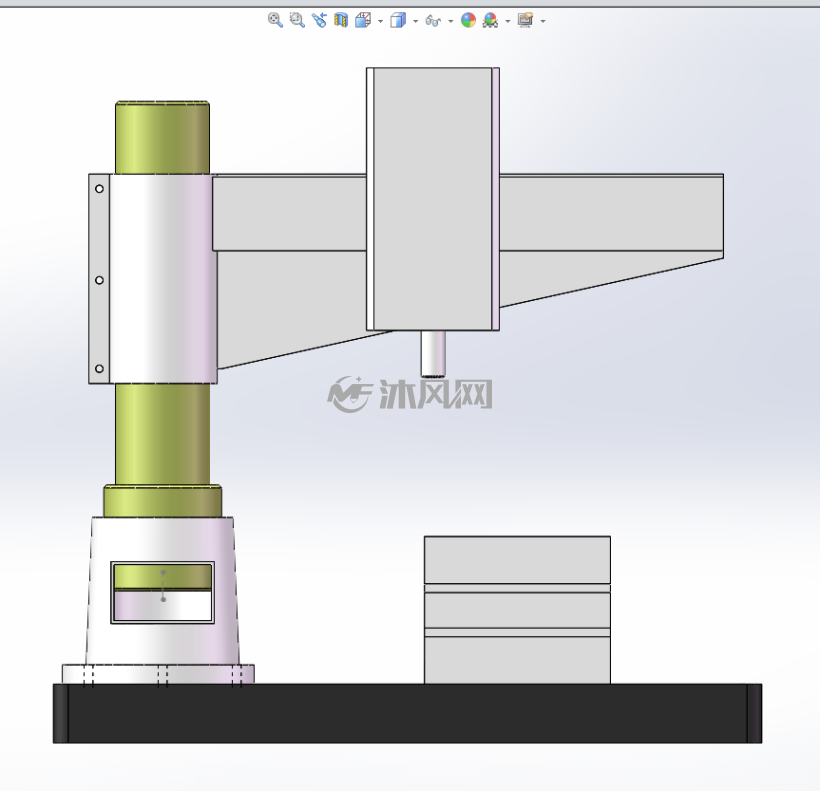Expand the Display Style dropdown arrow
The height and width of the screenshot is (791, 820).
coord(415,21)
